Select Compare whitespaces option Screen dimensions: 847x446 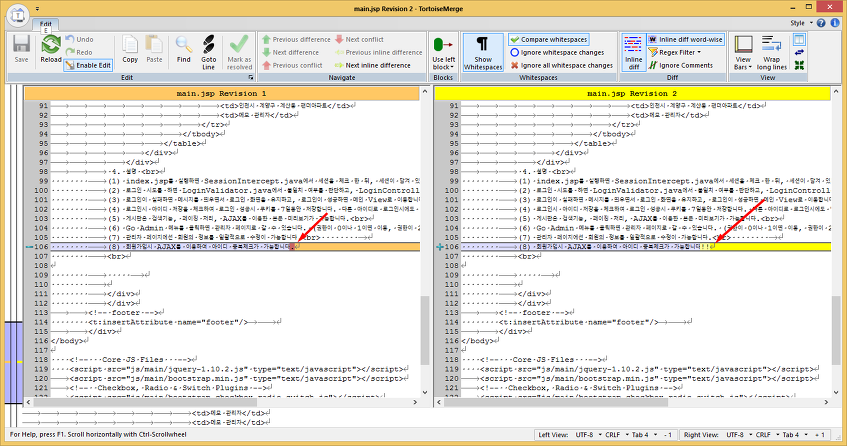coord(548,39)
